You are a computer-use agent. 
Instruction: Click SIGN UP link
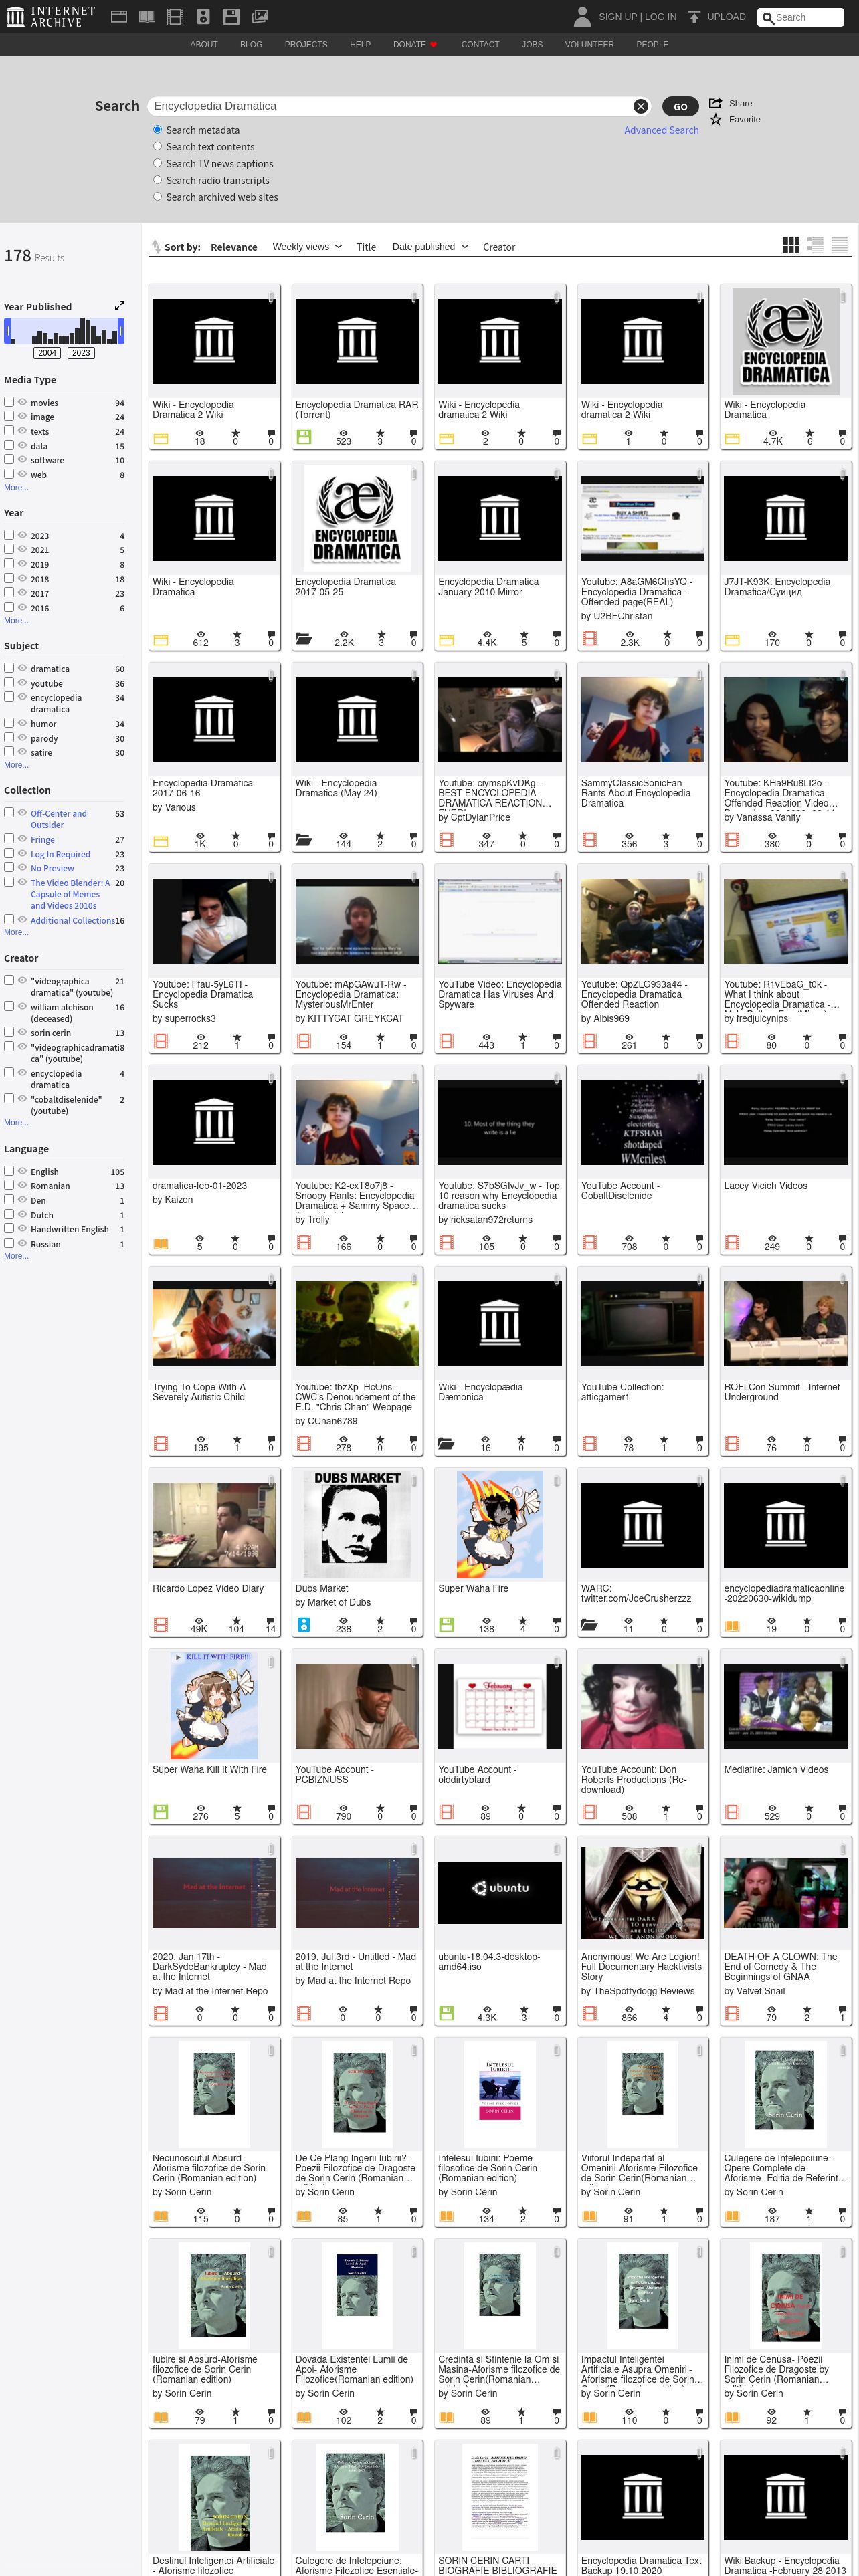(618, 17)
